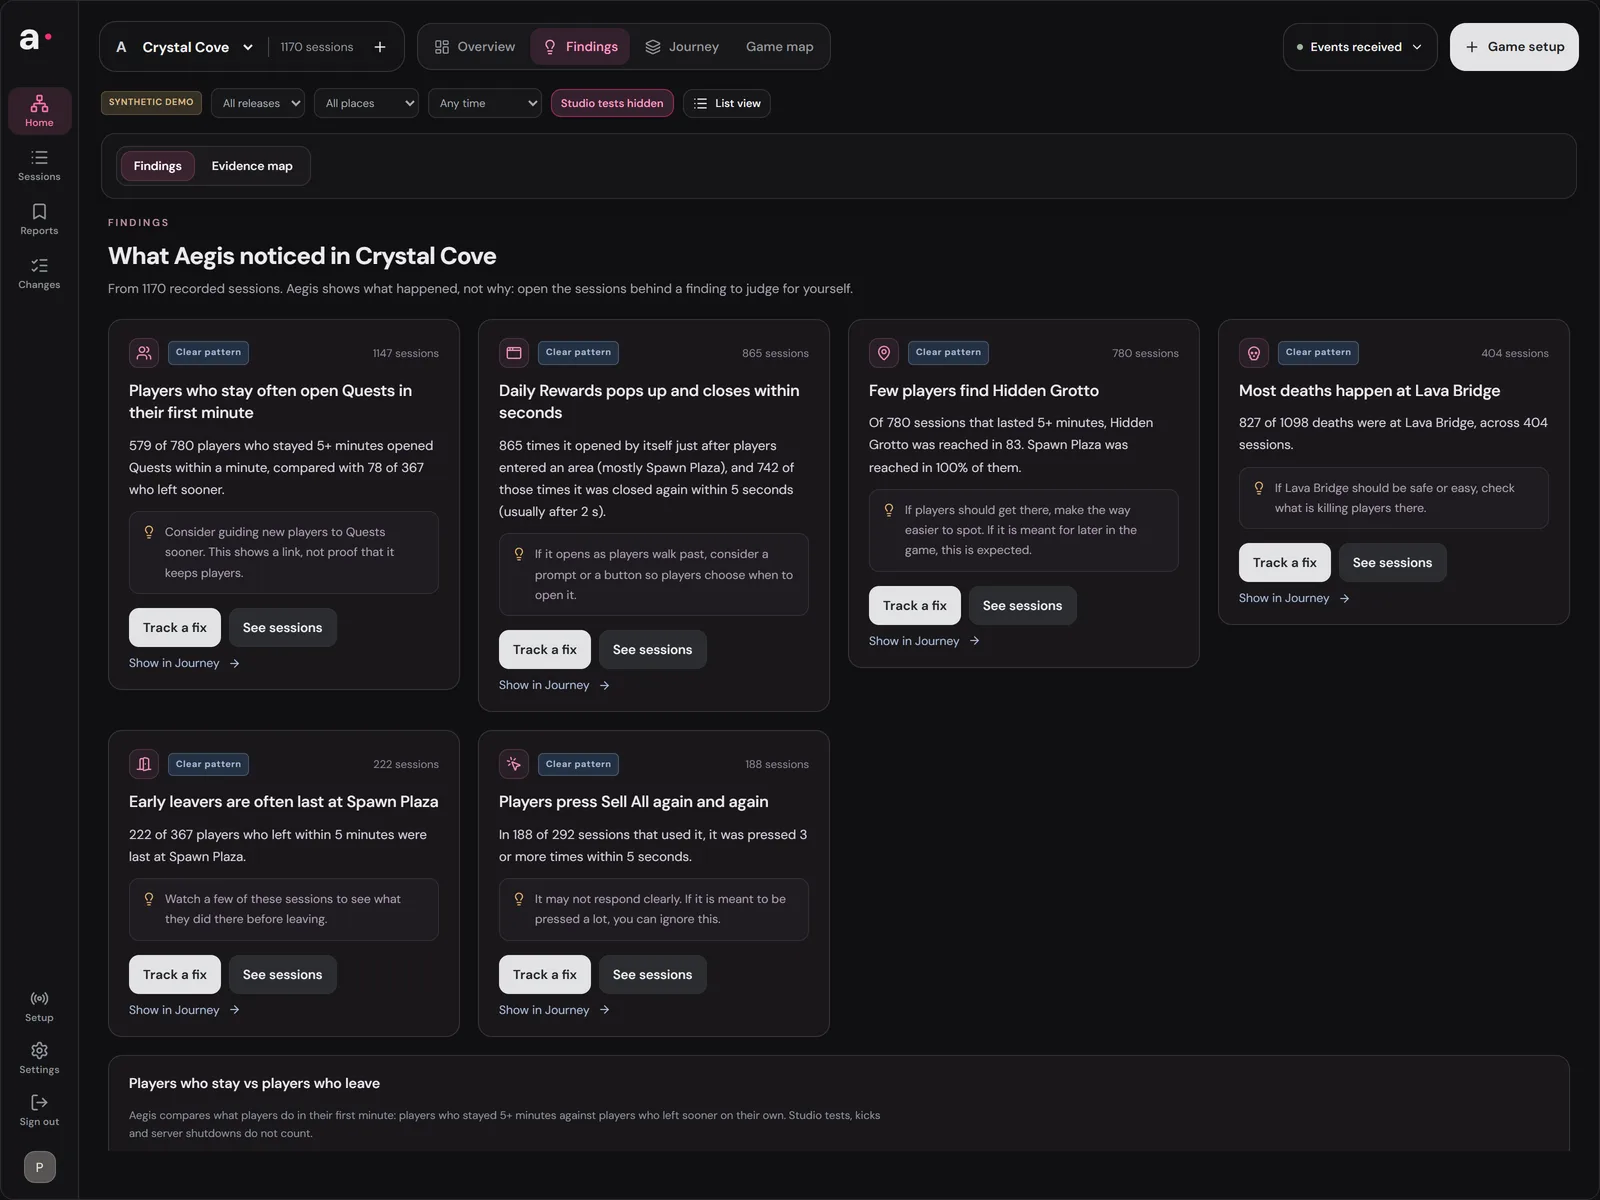See sessions for Hidden Grotto finding

coord(1022,606)
